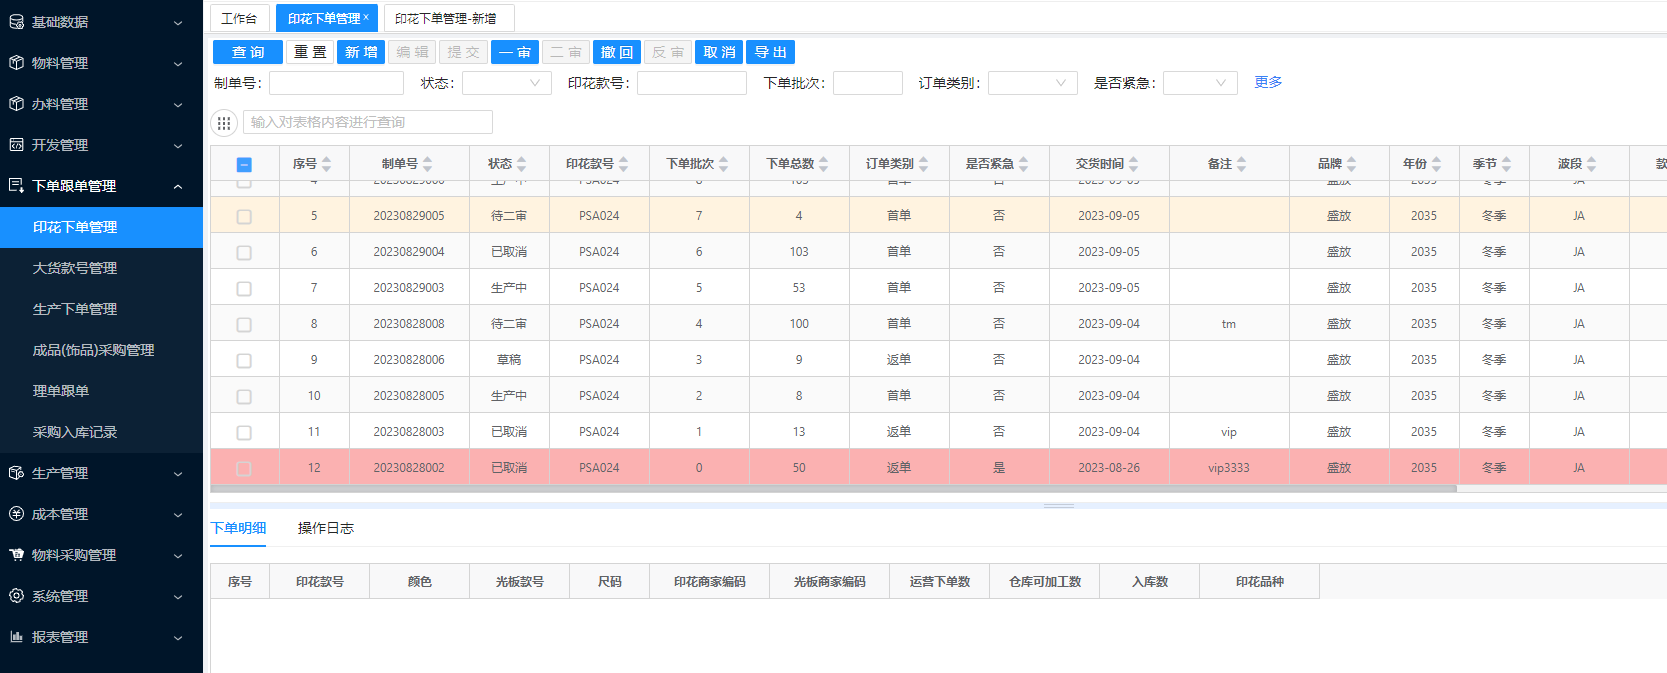Screen dimensions: 1667x673
Task: Click the grid column-settings icon
Action: click(224, 123)
